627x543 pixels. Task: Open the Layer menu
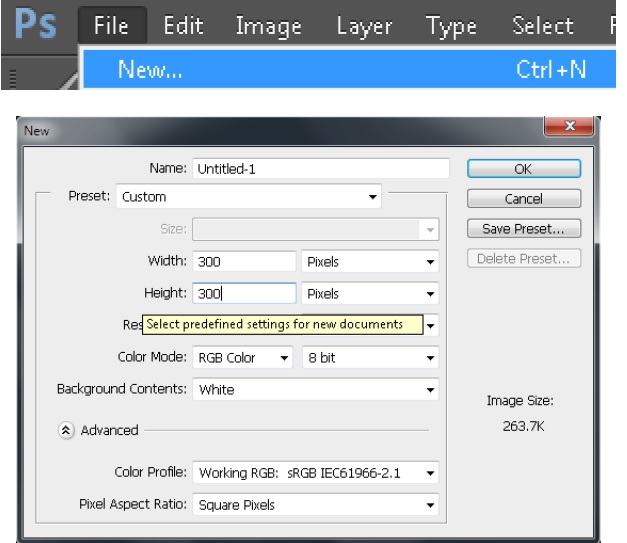[364, 26]
